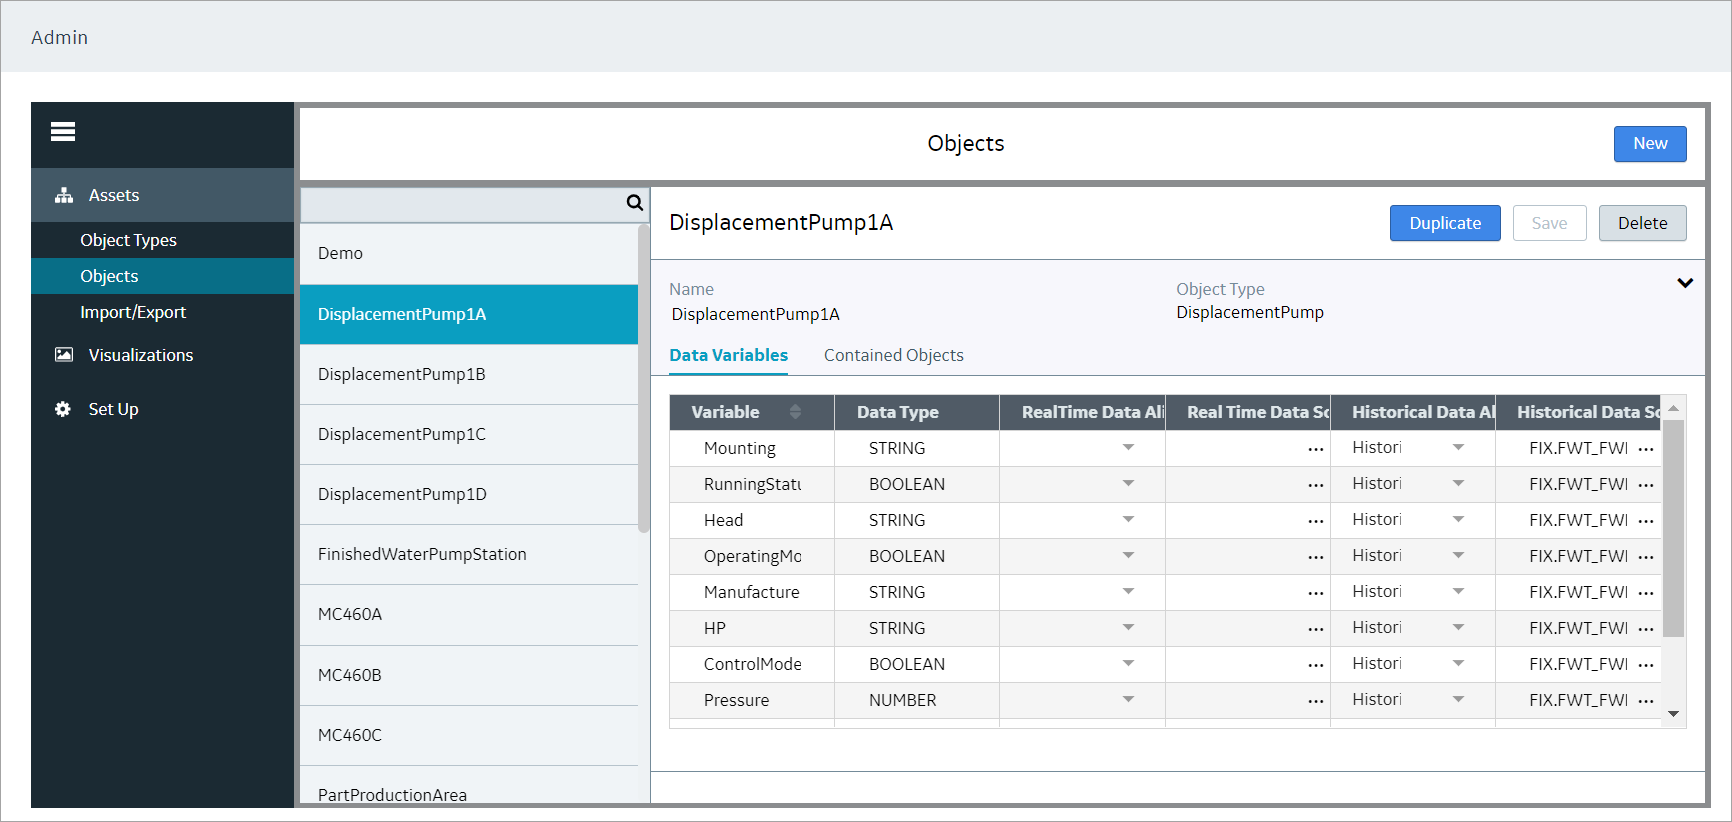The width and height of the screenshot is (1732, 822).
Task: Click the object Name field
Action: [x=756, y=314]
